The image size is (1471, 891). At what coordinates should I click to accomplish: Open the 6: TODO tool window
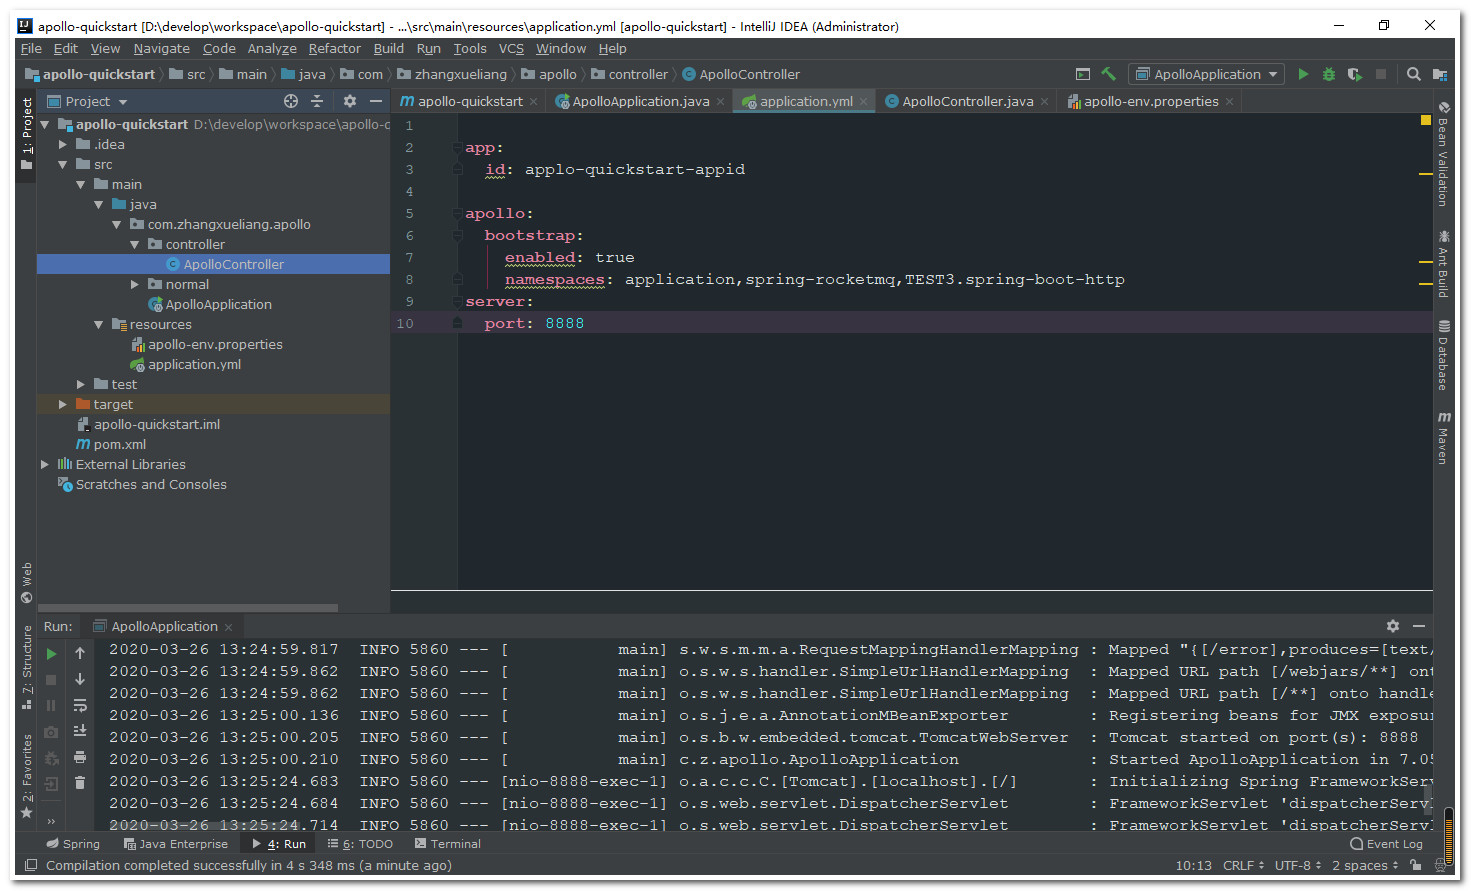(361, 844)
